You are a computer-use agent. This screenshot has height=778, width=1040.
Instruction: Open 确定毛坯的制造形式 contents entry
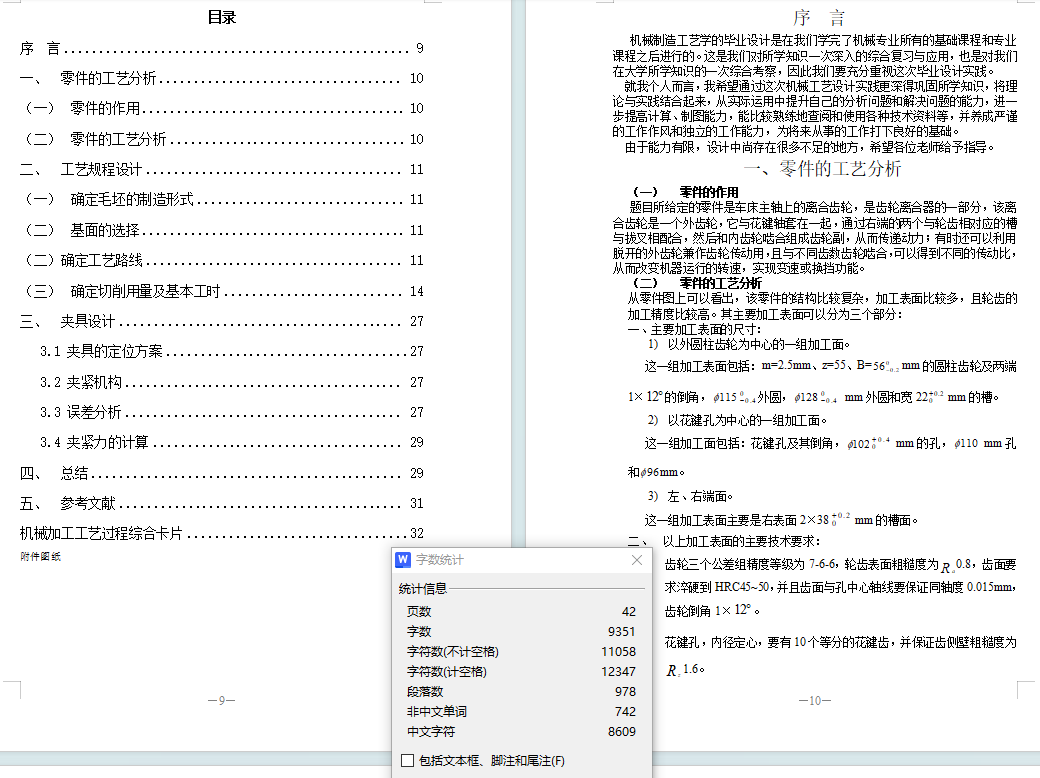pyautogui.click(x=222, y=199)
